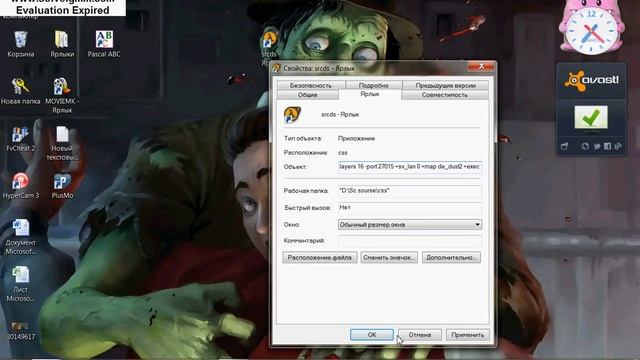Screen dimensions: 640x360
Task: Click the Комментарий input field
Action: click(410, 241)
